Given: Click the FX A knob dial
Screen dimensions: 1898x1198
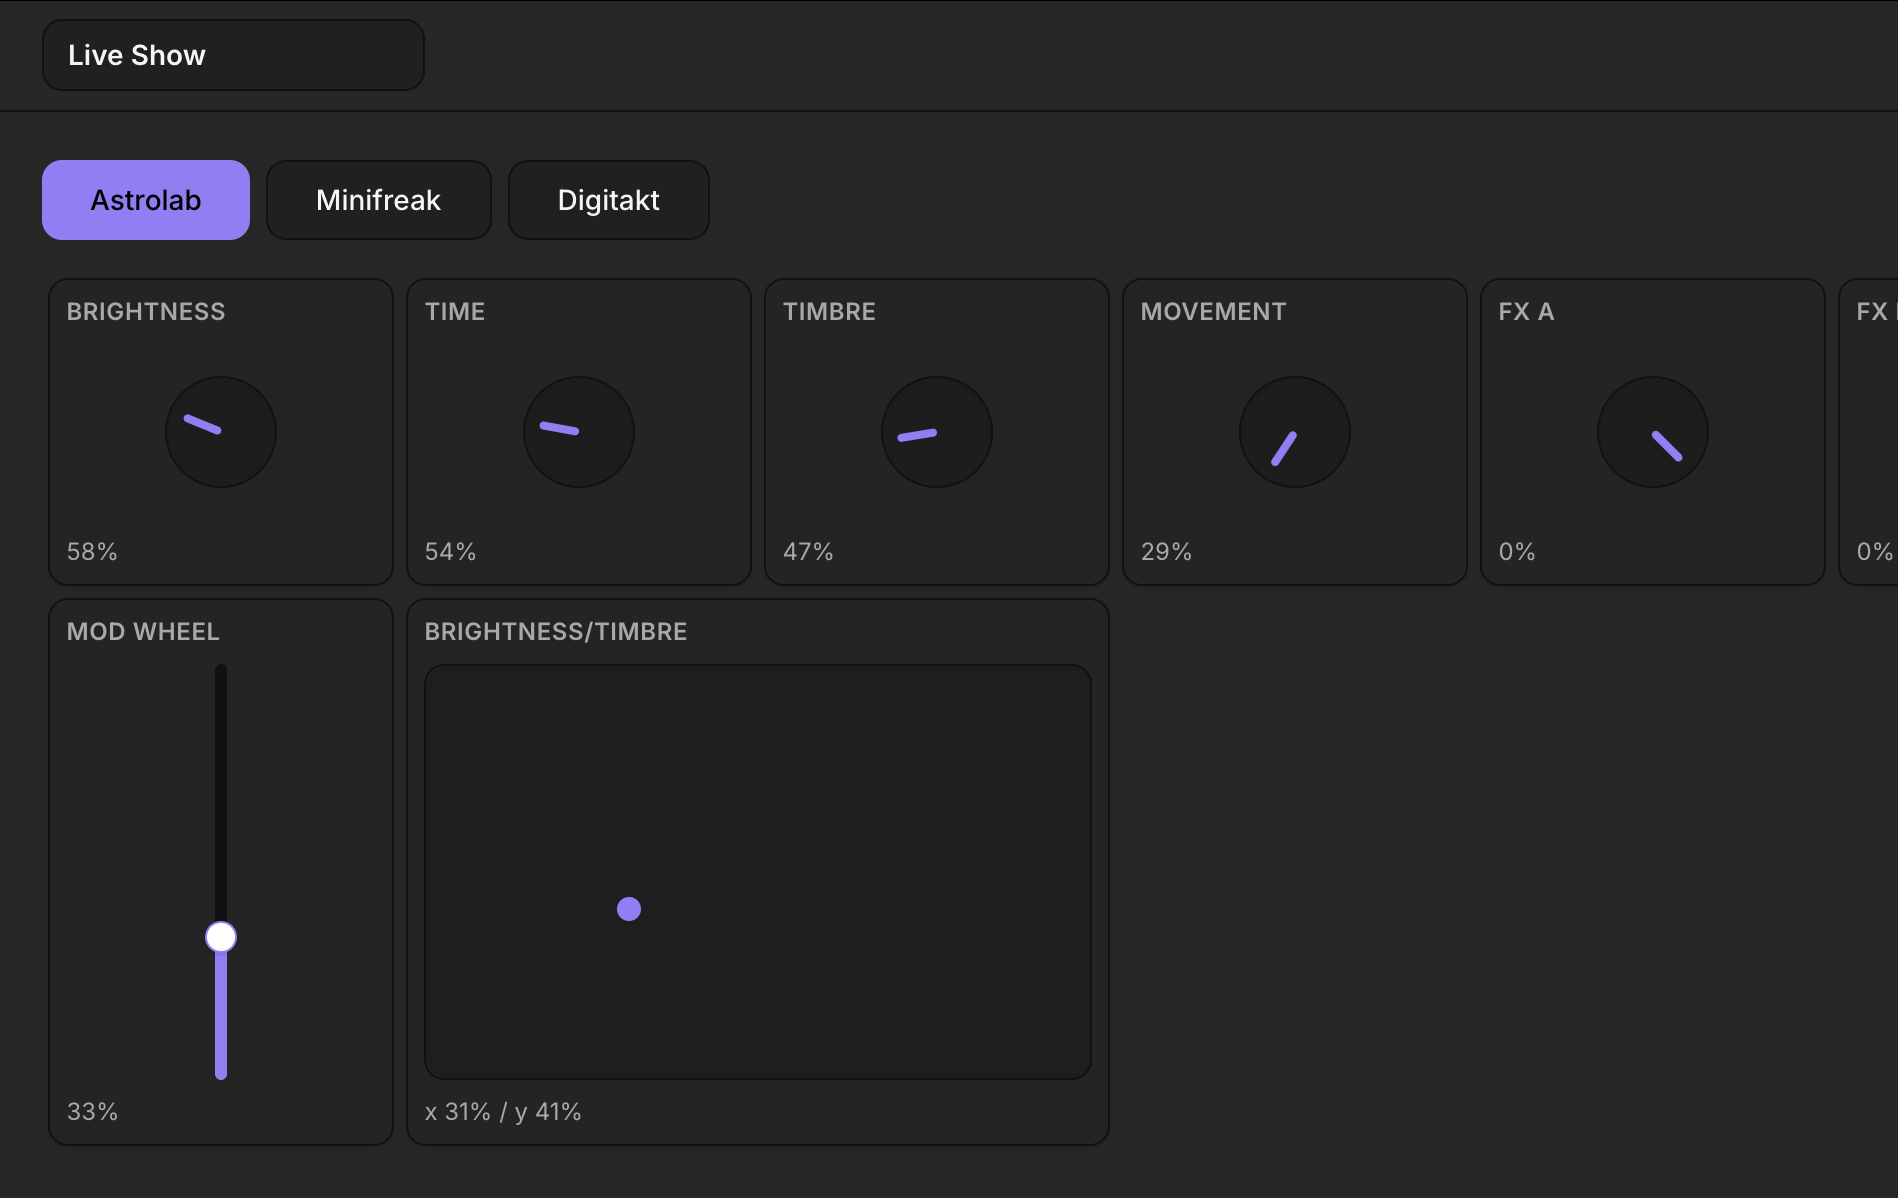Looking at the screenshot, I should tap(1653, 432).
